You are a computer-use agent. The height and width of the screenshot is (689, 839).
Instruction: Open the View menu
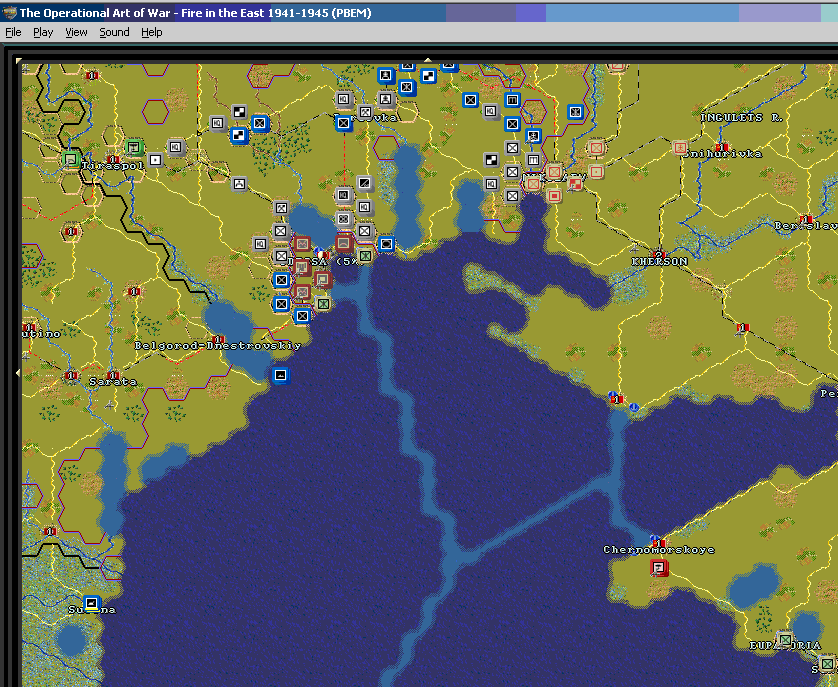click(76, 33)
